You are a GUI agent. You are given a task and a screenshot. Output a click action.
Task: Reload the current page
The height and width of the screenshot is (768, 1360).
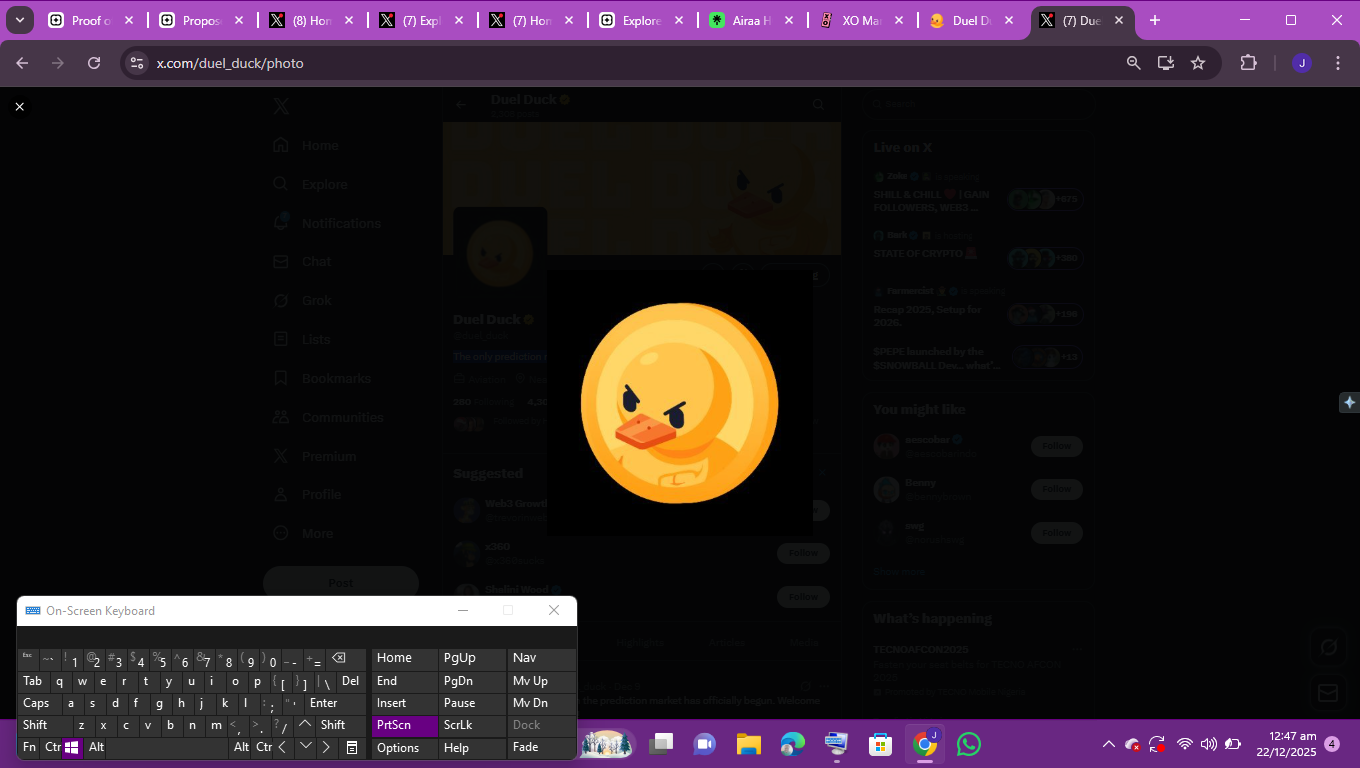tap(94, 63)
